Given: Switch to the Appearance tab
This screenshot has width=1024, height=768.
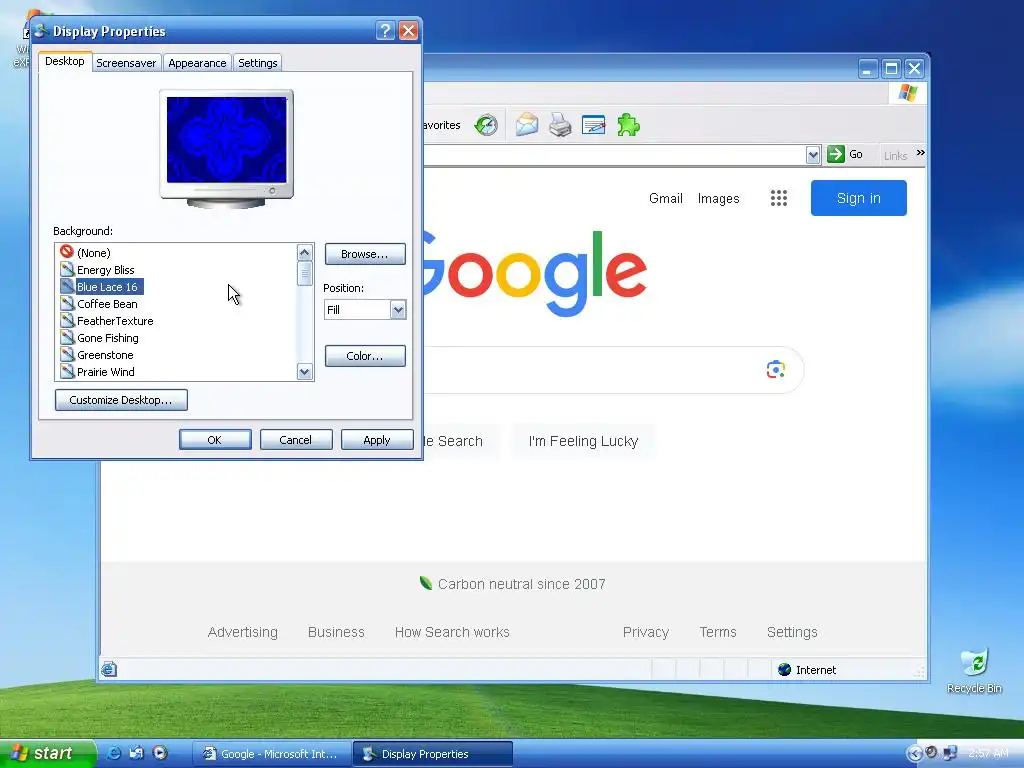Looking at the screenshot, I should [x=197, y=63].
